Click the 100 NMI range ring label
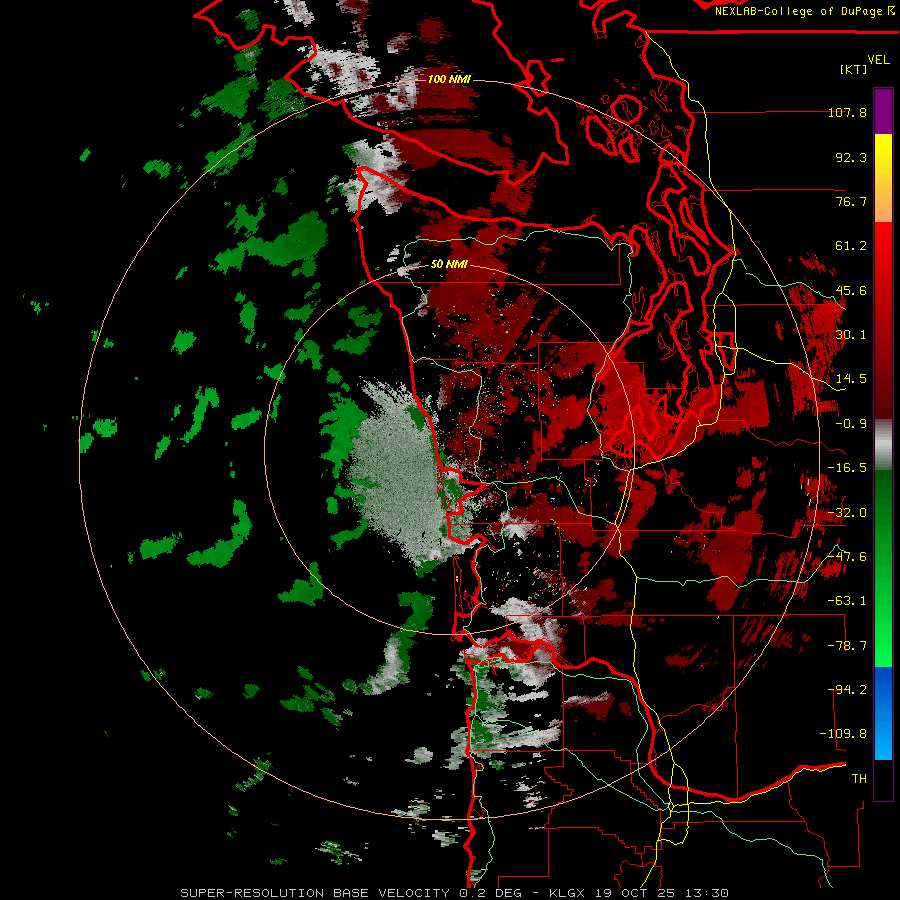 [449, 79]
